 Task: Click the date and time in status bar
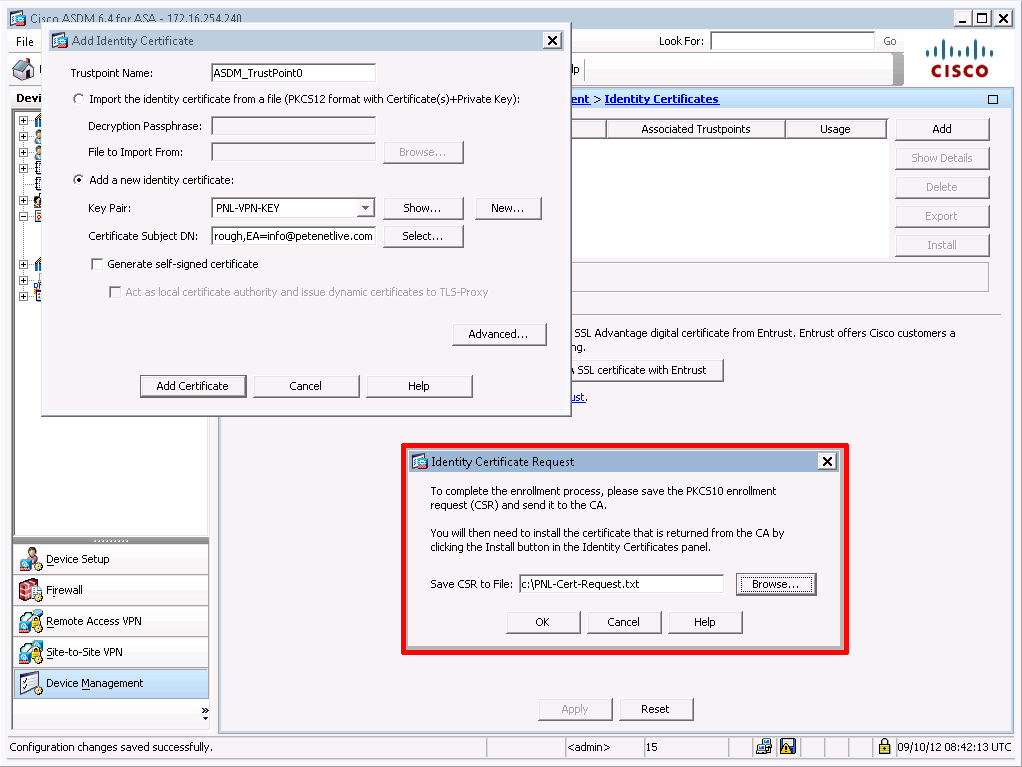pyautogui.click(x=954, y=747)
